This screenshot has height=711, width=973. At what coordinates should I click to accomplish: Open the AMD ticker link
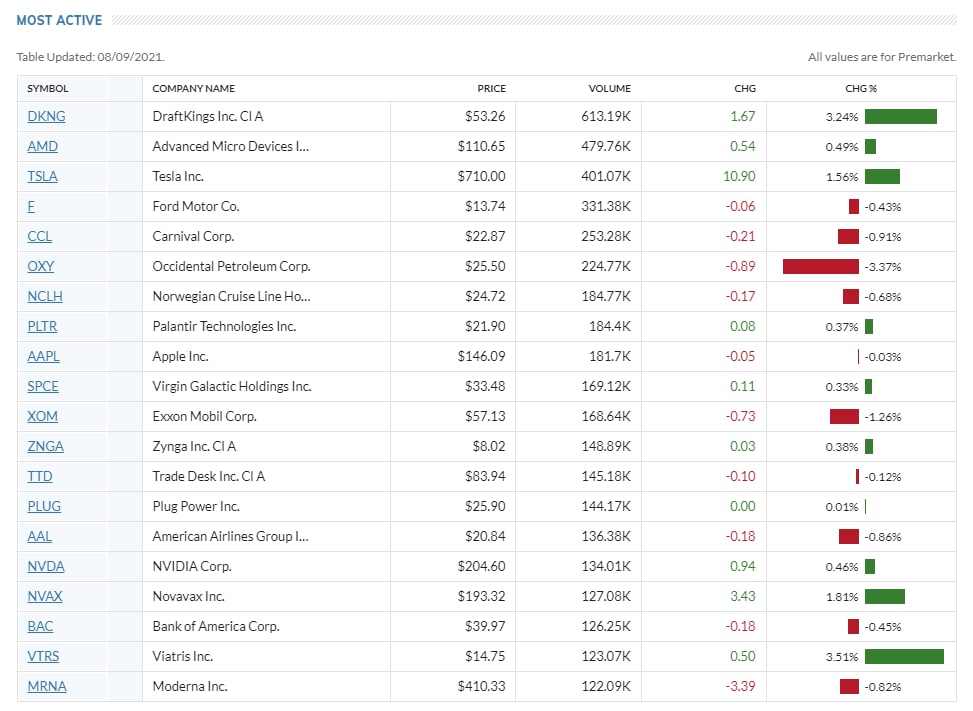42,146
